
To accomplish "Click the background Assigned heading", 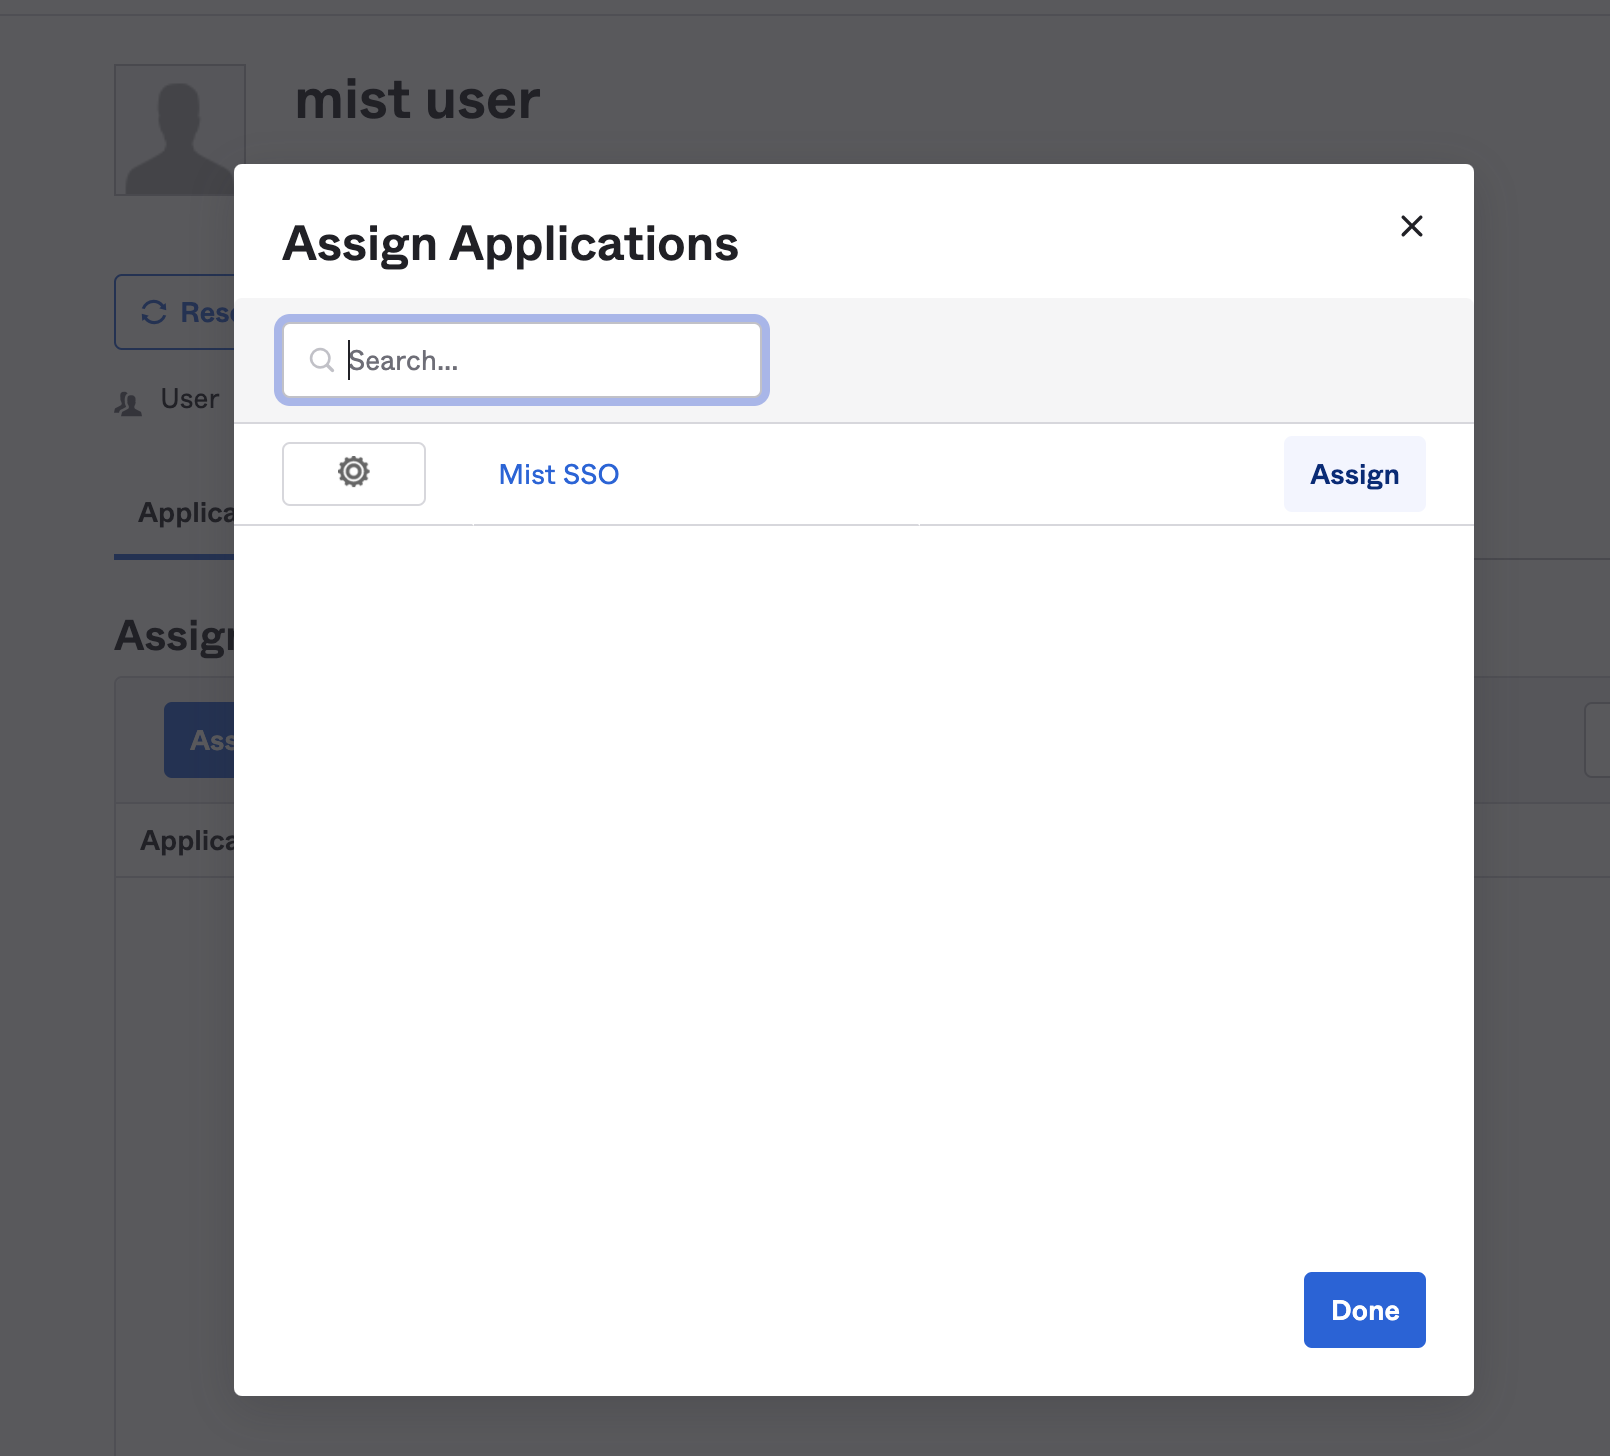I will click(174, 636).
